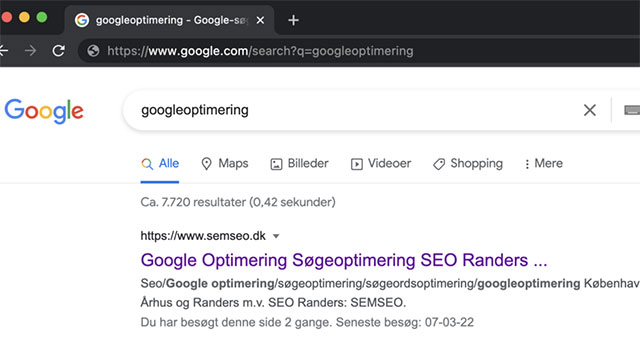Viewport: 640px width, 360px height.
Task: Click the site info globe icon
Action: [93, 51]
